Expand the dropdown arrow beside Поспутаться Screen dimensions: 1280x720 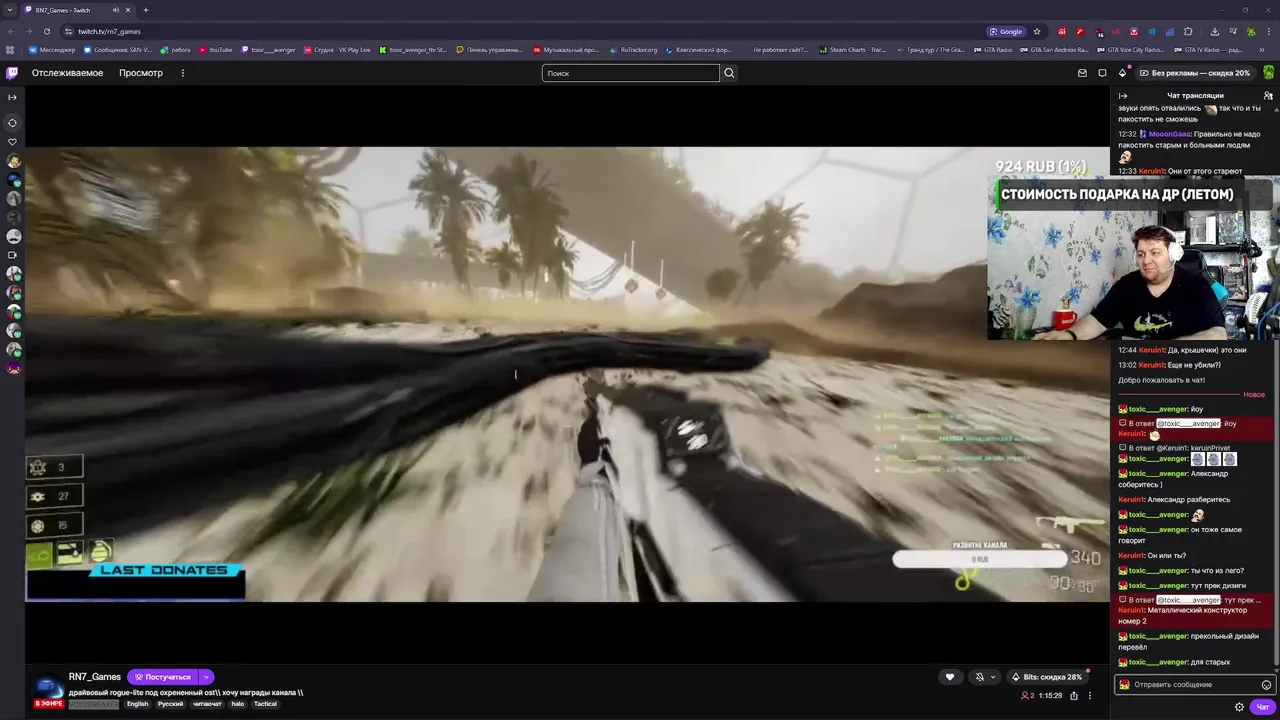coord(206,677)
